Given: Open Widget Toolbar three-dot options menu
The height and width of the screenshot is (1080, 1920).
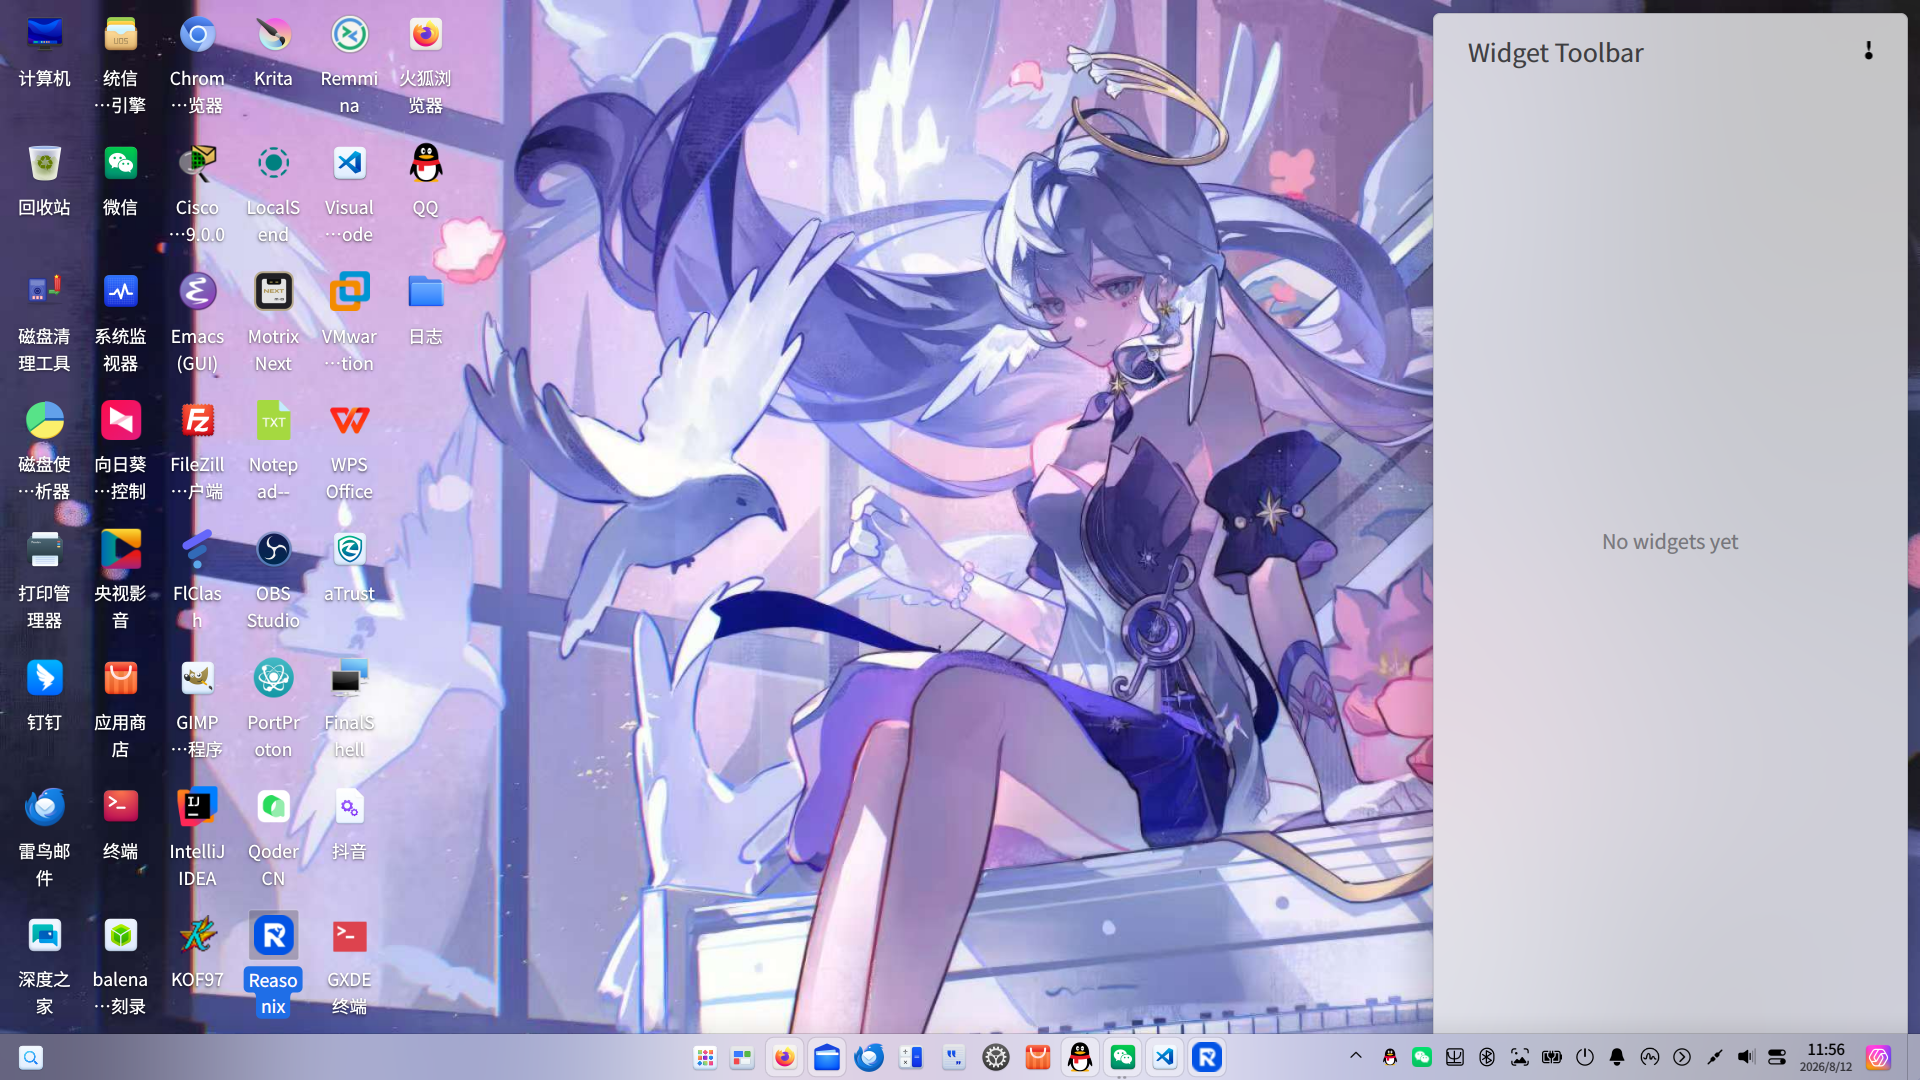Looking at the screenshot, I should [x=1868, y=52].
